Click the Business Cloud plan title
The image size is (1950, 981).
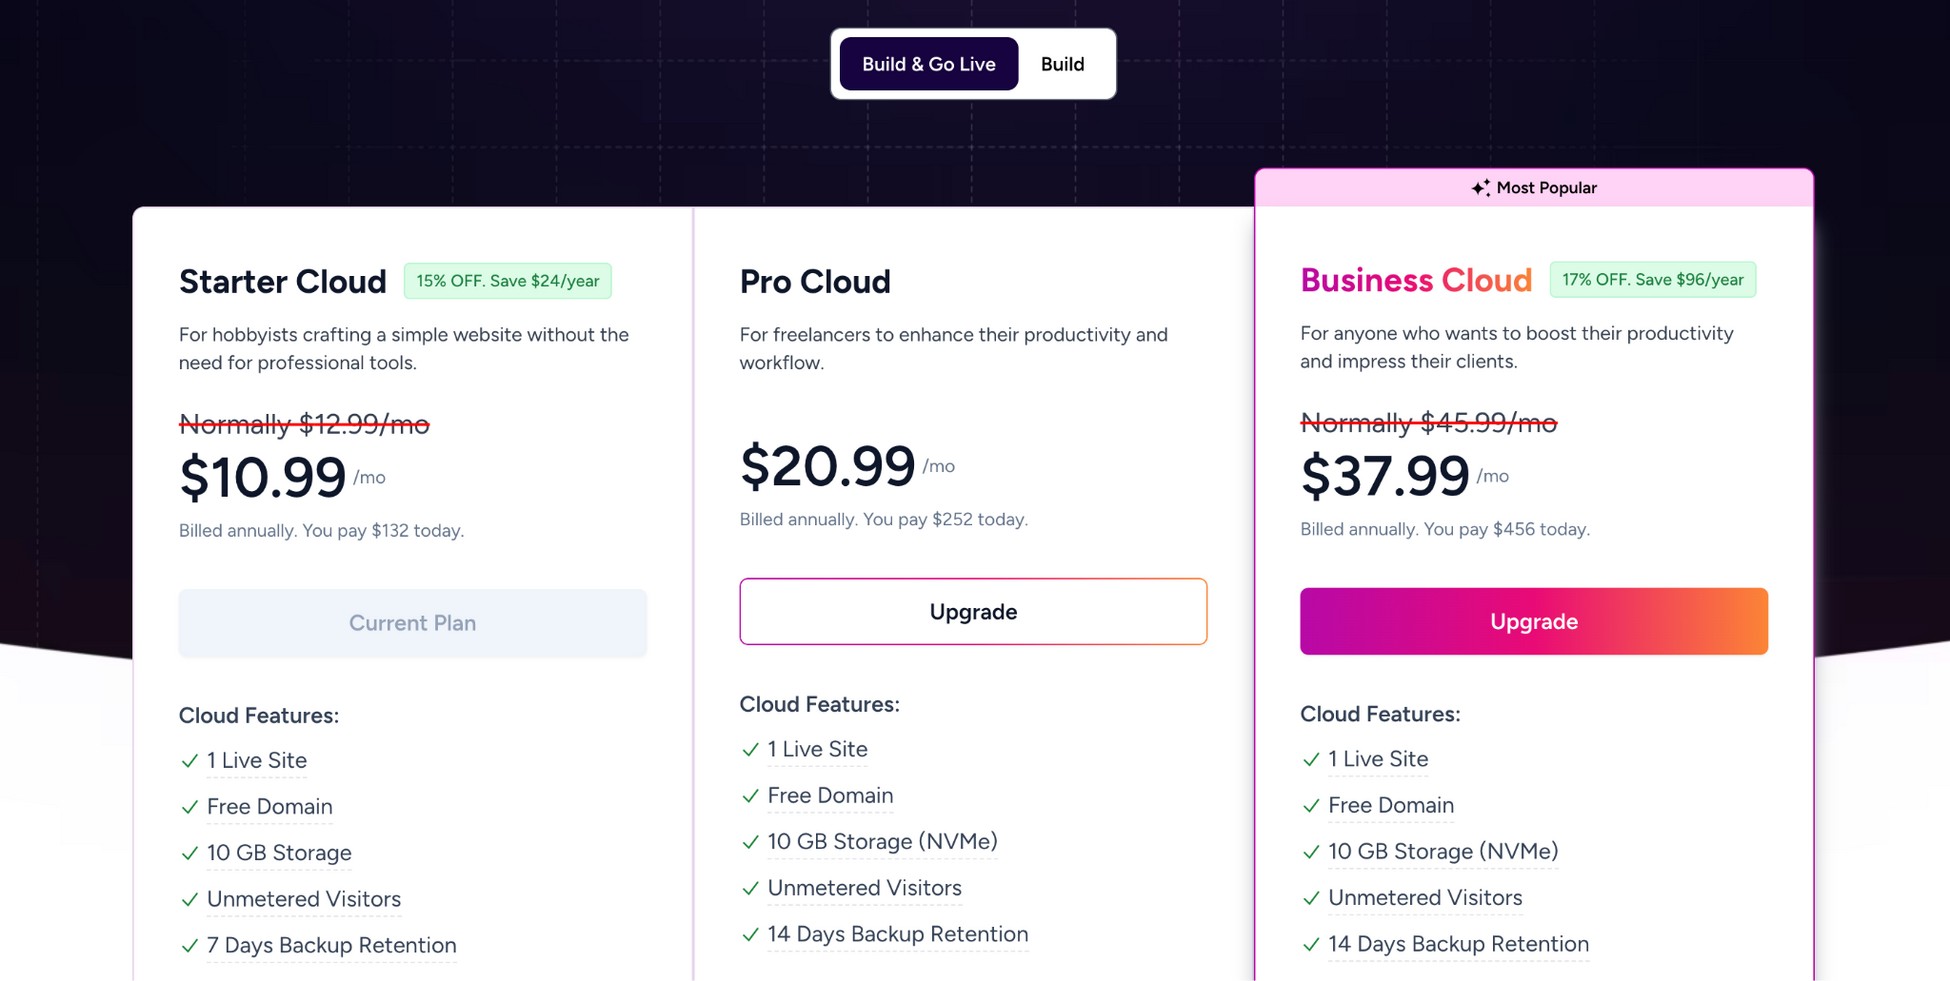(x=1416, y=281)
